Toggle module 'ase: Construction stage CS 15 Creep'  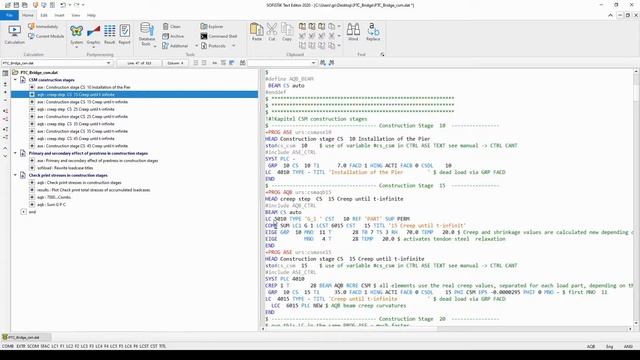click(x=32, y=102)
